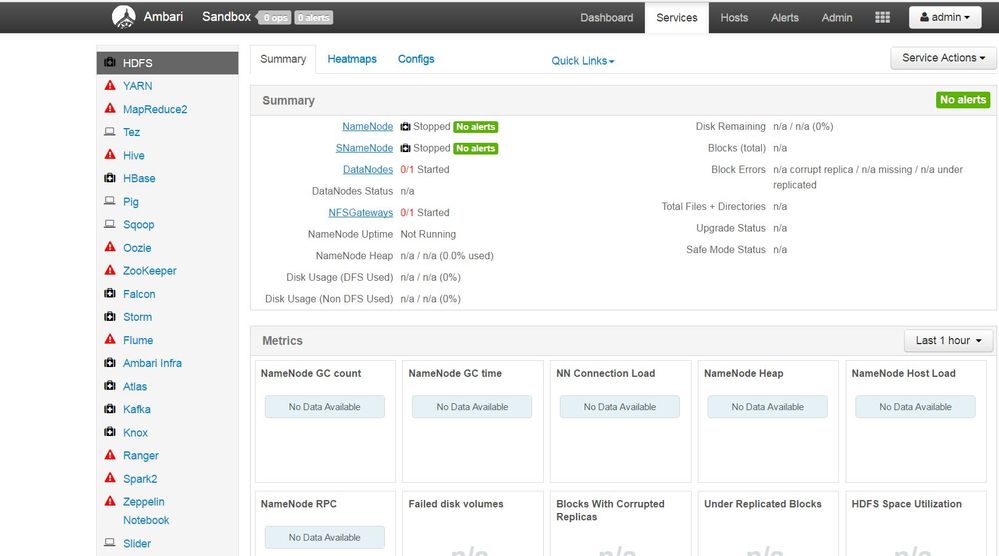The height and width of the screenshot is (556, 999).
Task: Open the admin user dropdown
Action: (x=945, y=17)
